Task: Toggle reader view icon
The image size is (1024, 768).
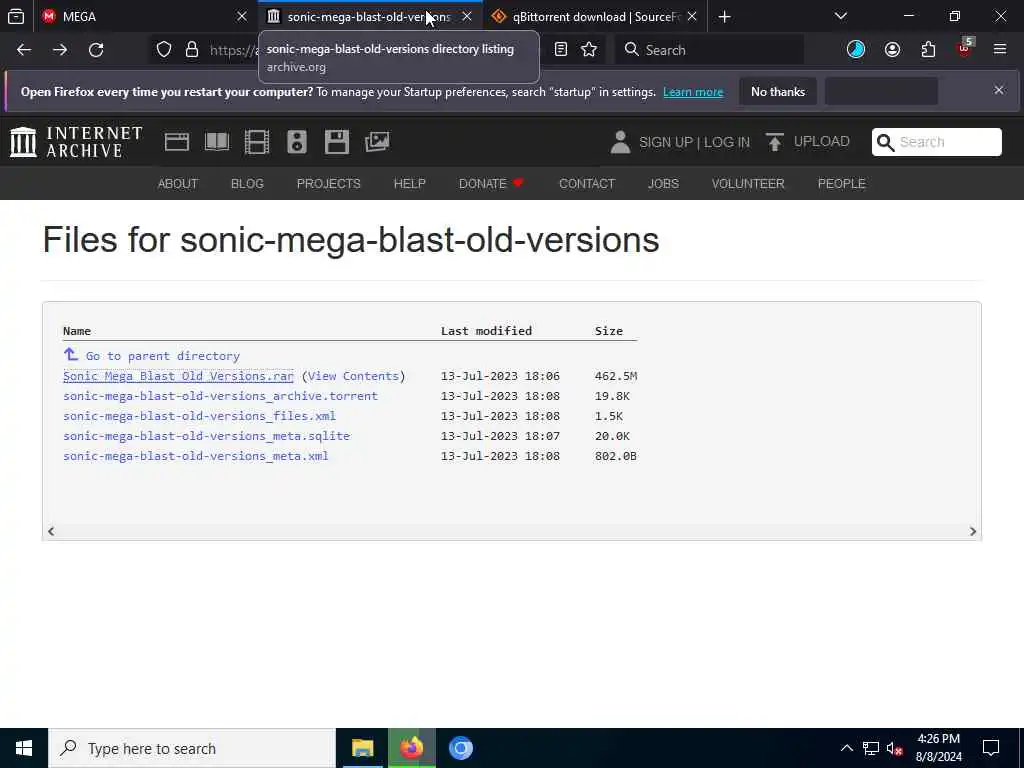Action: (x=560, y=50)
